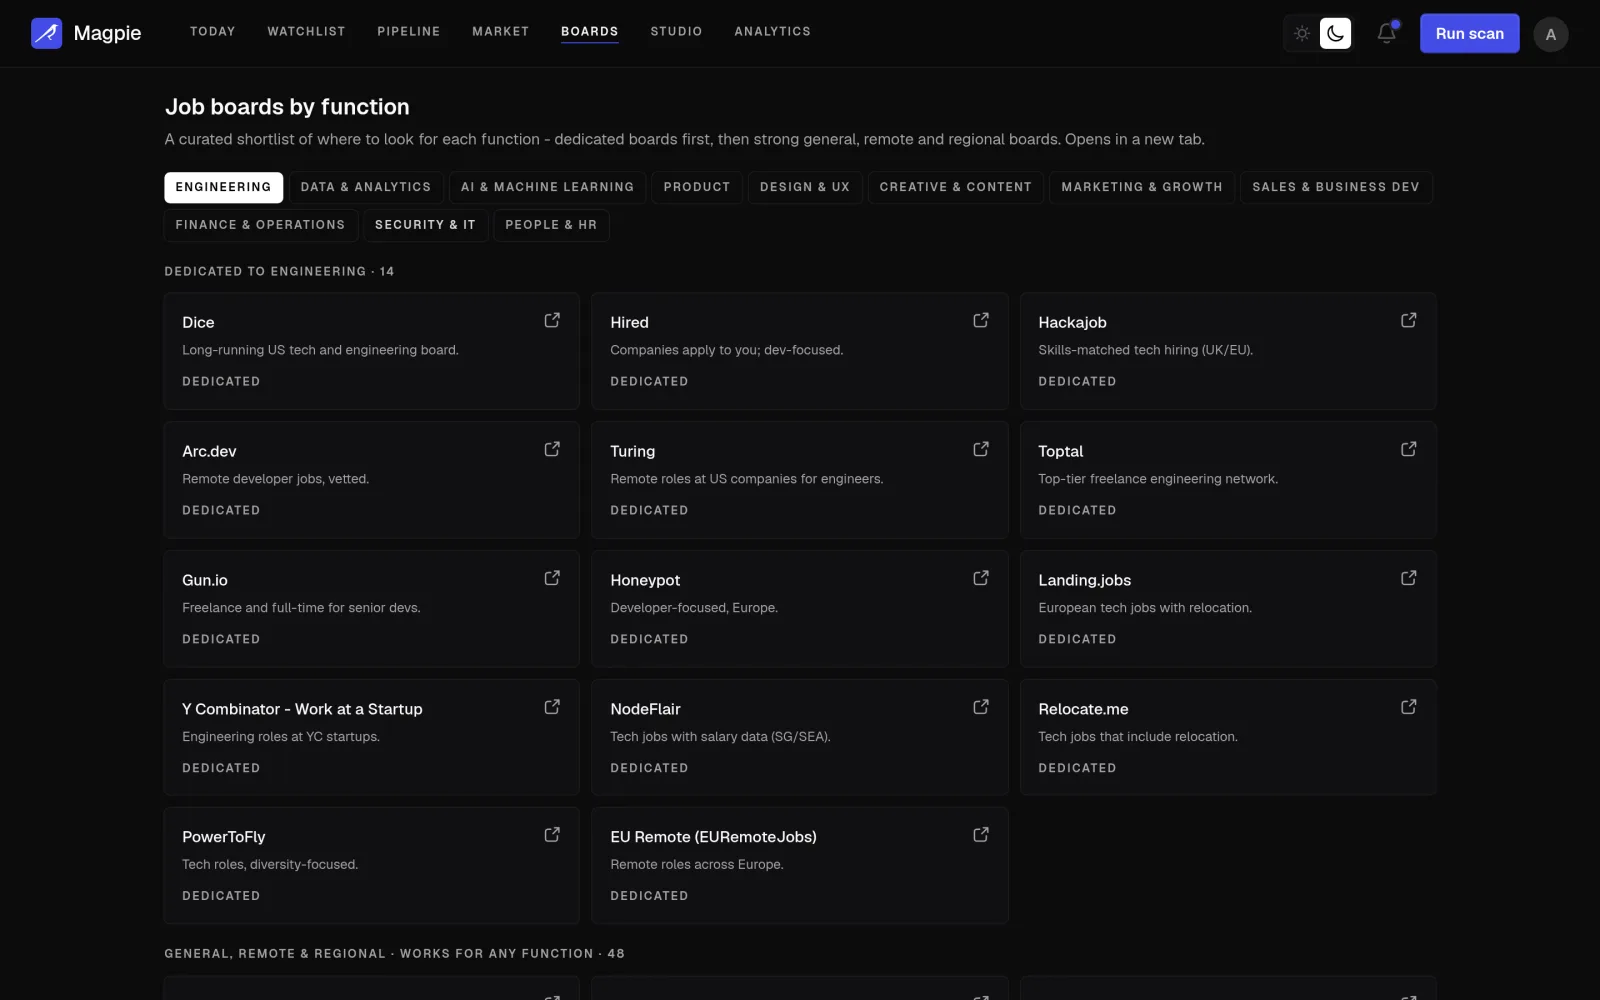Open the Turing board title
The width and height of the screenshot is (1600, 1000).
pos(632,451)
